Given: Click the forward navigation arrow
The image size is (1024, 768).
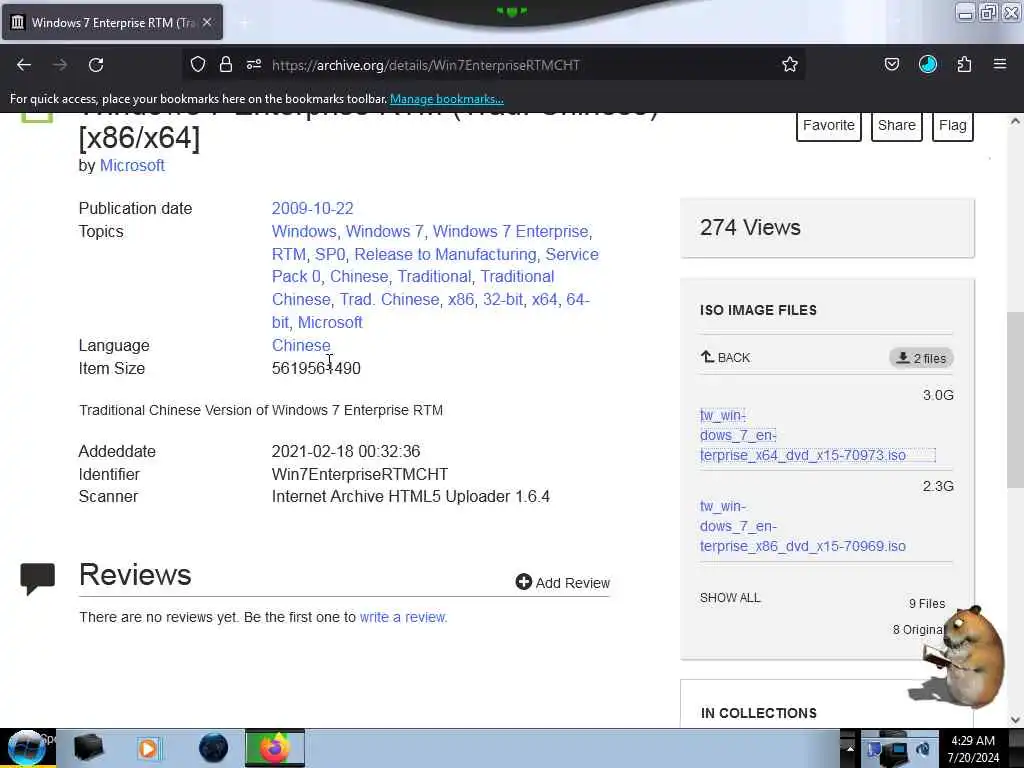Looking at the screenshot, I should [60, 65].
